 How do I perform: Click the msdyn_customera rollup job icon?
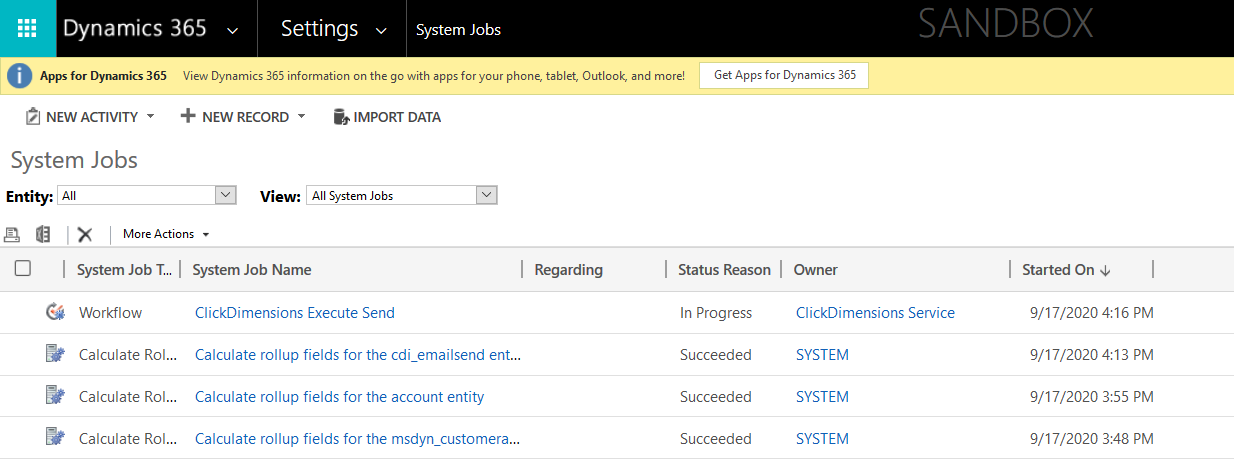[55, 437]
